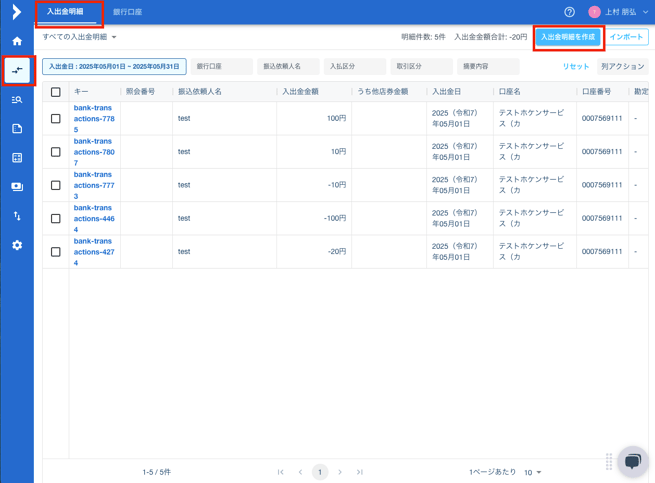Check the row bank-transactions-7785
This screenshot has width=655, height=483.
click(56, 119)
